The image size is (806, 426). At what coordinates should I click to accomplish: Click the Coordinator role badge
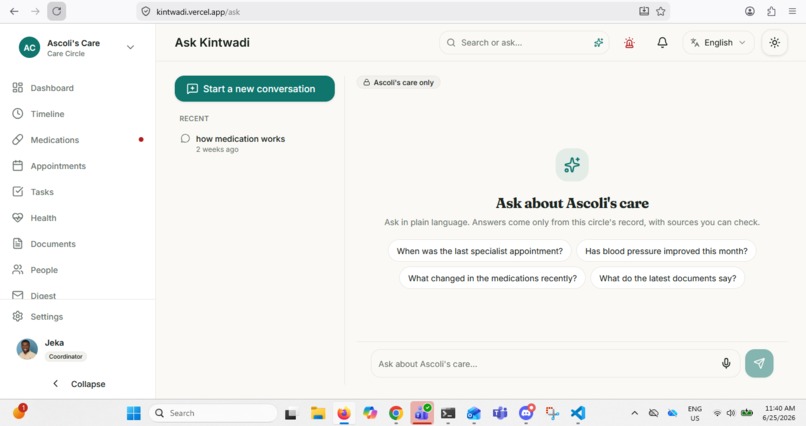(65, 356)
